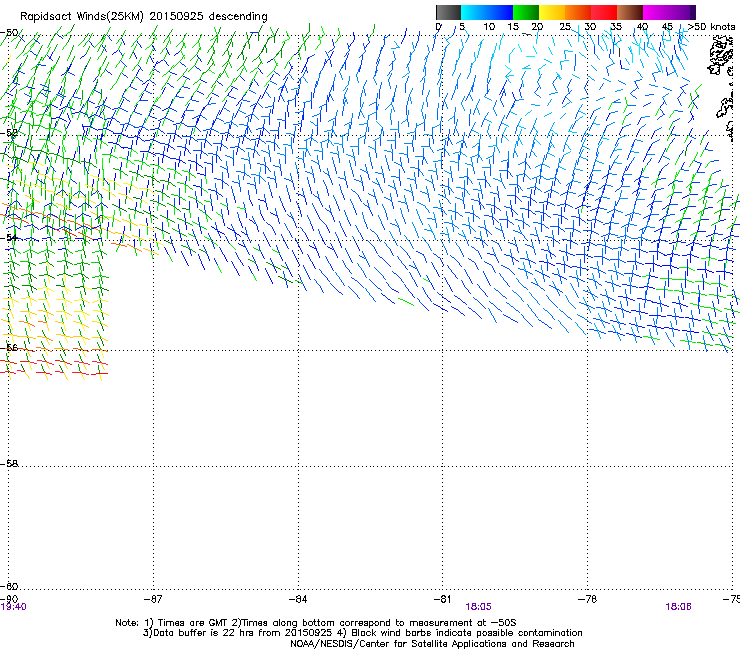This screenshot has width=740, height=650.
Task: Click the '-84' longitude axis label
Action: click(298, 599)
